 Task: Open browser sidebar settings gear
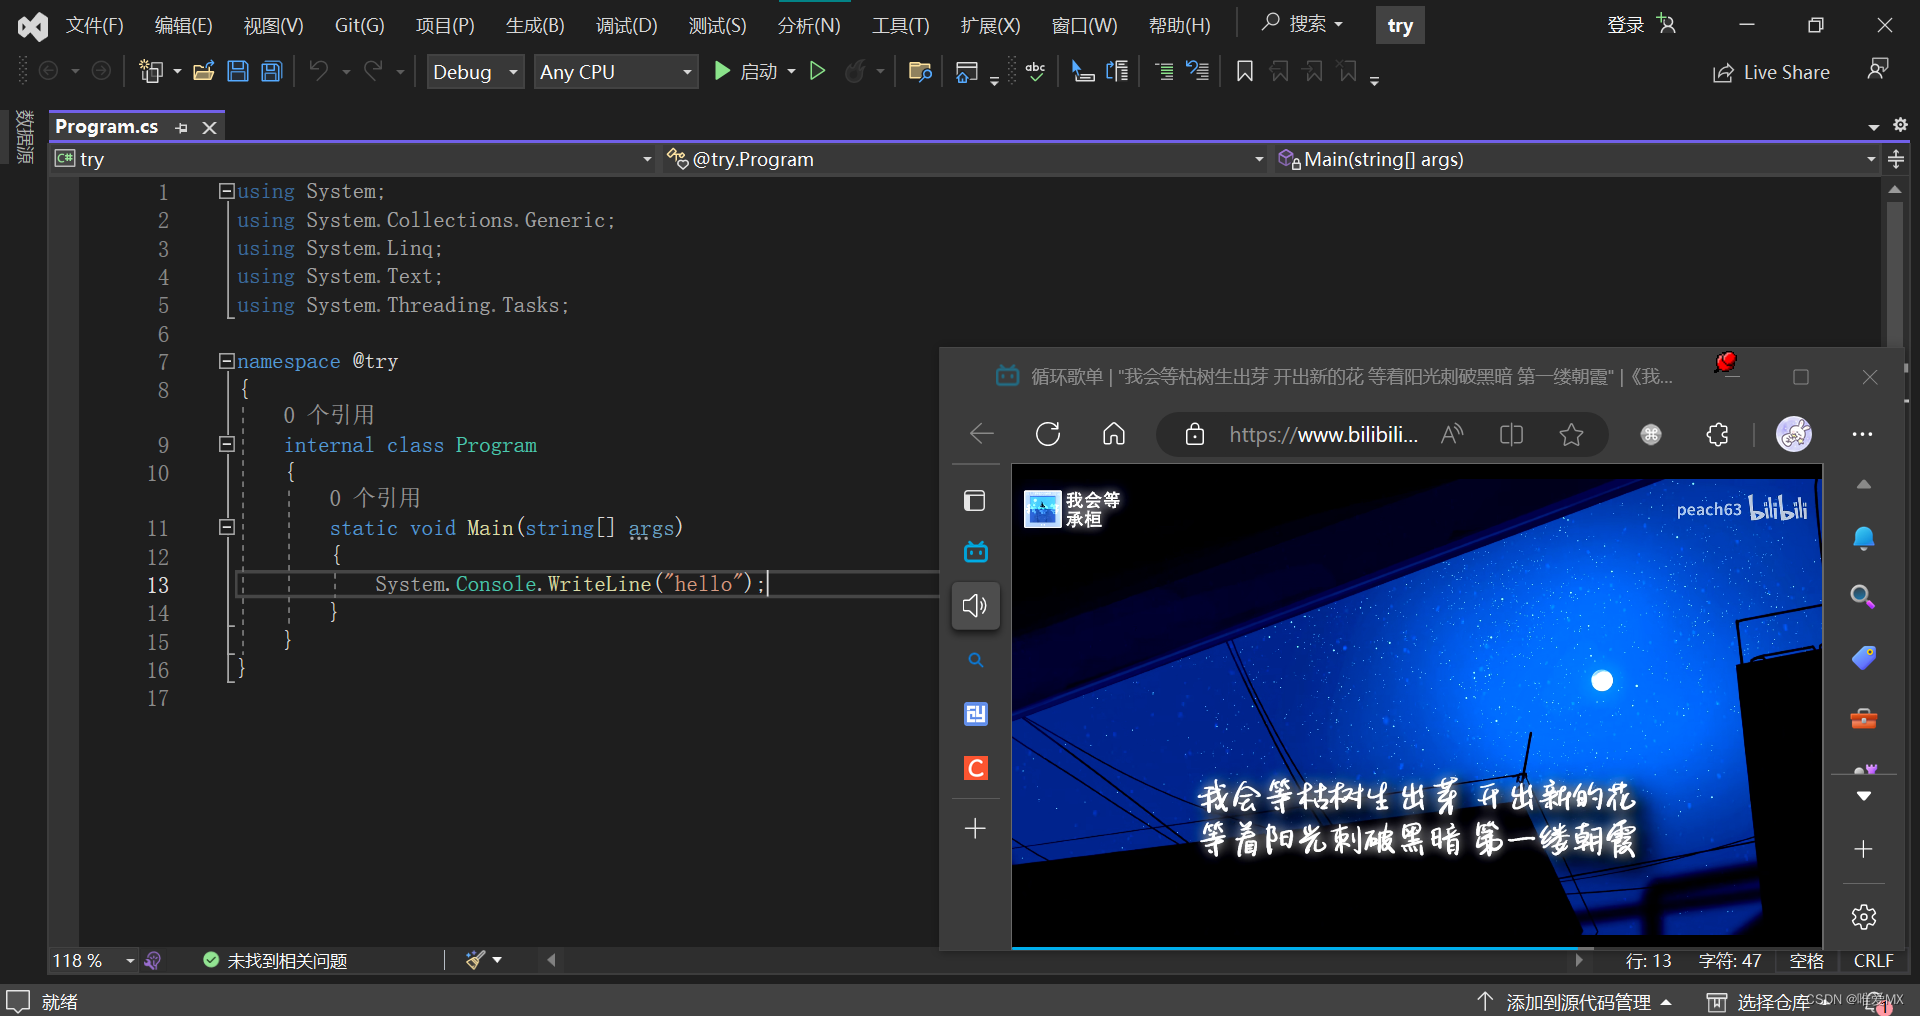(x=1863, y=917)
